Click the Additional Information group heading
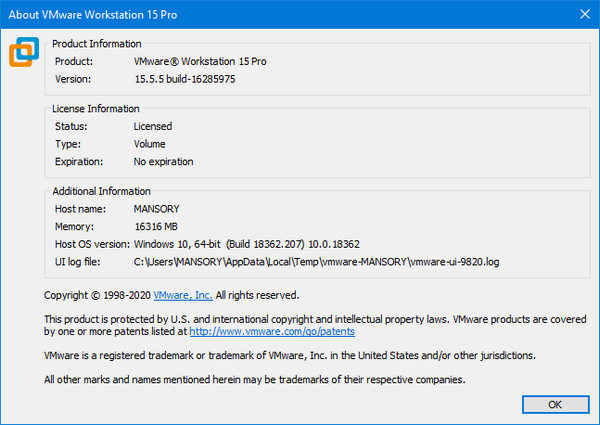Image resolution: width=600 pixels, height=425 pixels. (101, 191)
